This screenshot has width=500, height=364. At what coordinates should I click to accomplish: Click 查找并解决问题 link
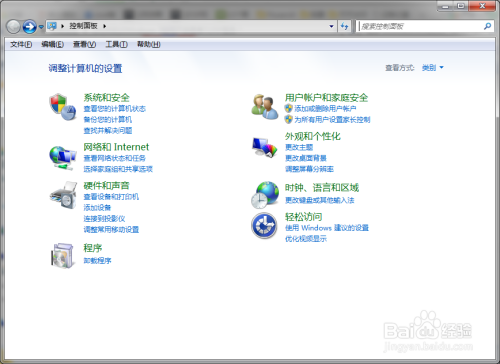point(108,131)
